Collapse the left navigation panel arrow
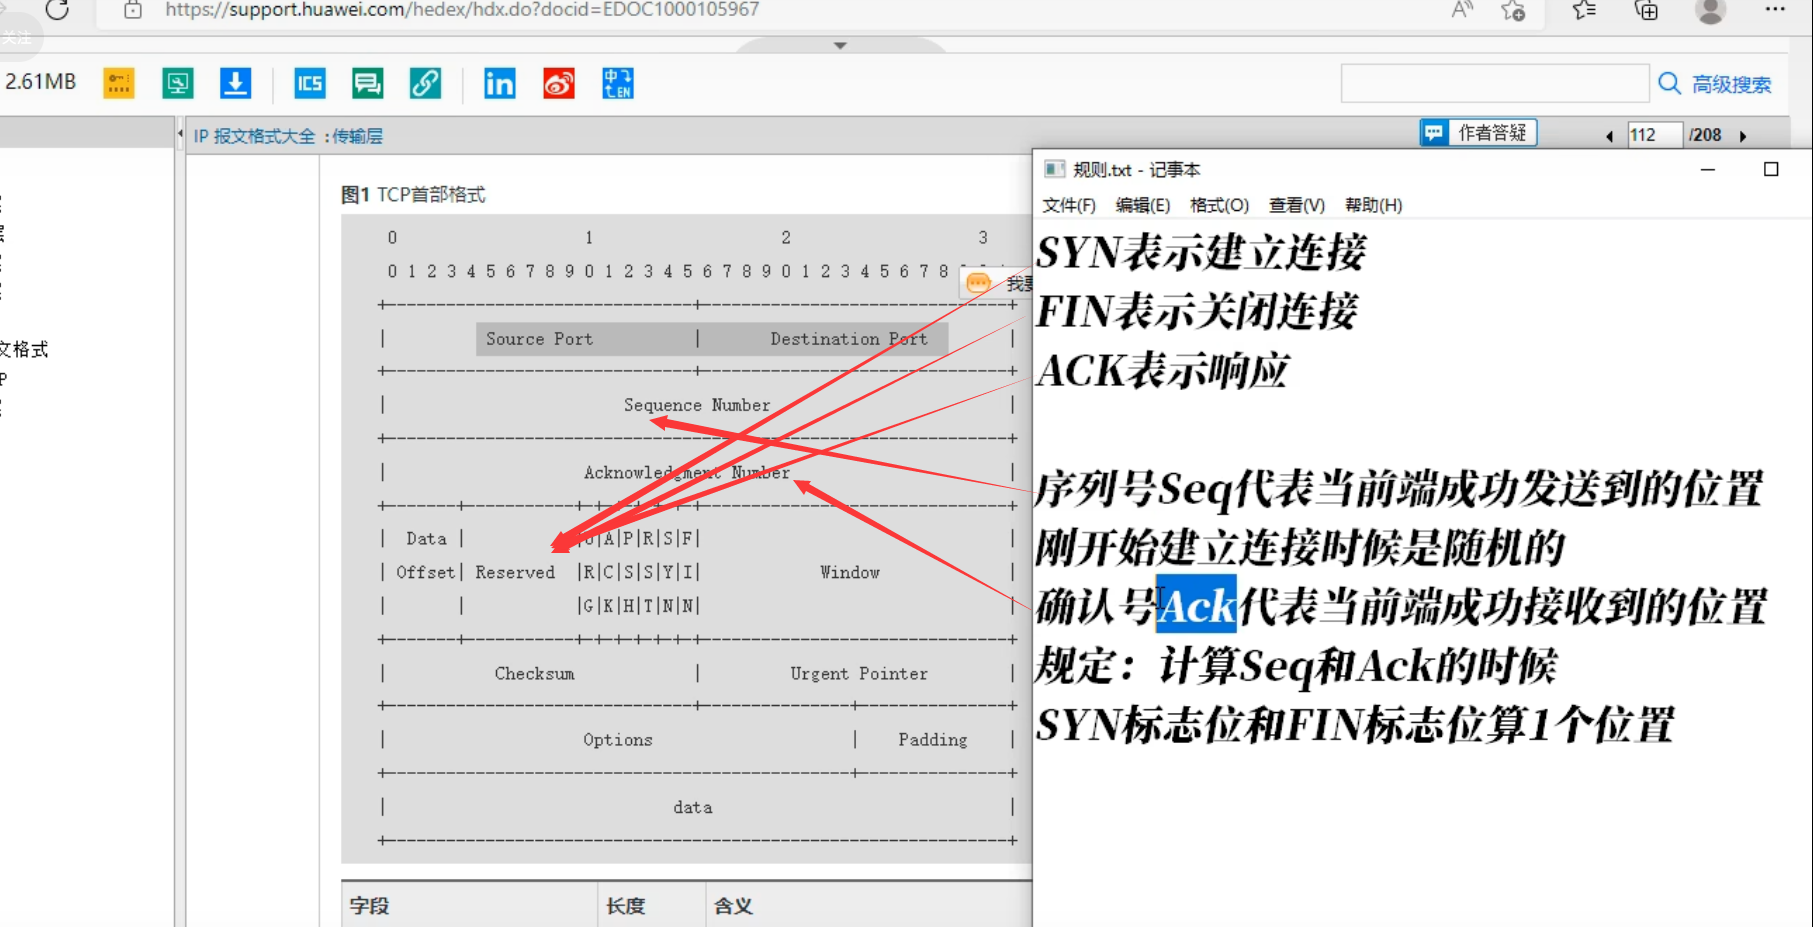The image size is (1813, 927). [x=180, y=133]
